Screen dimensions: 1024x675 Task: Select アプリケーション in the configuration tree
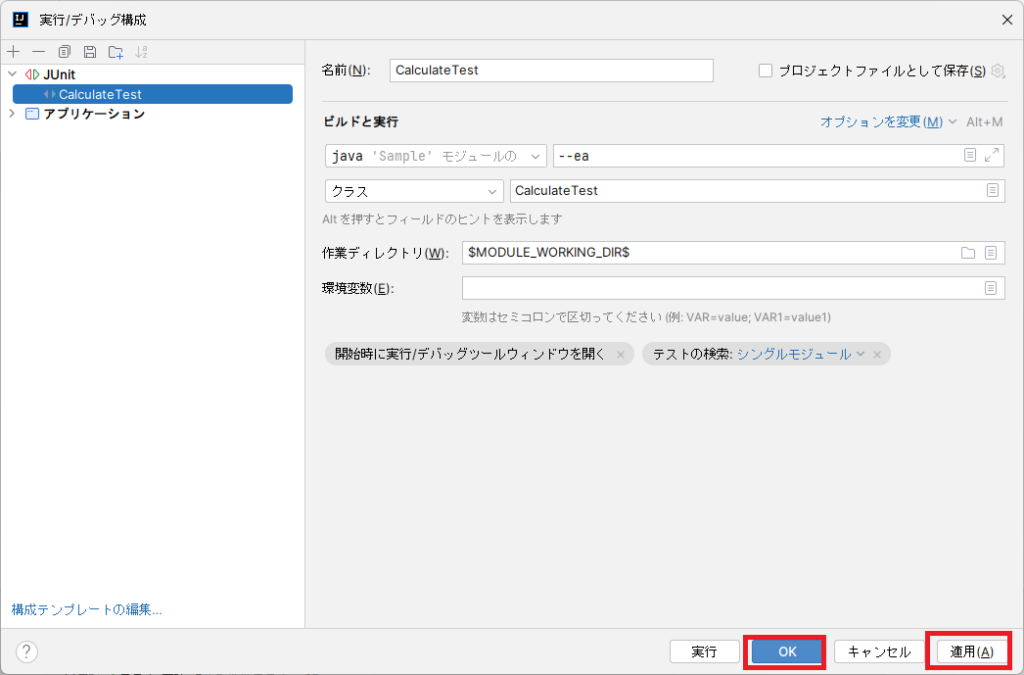[x=94, y=114]
